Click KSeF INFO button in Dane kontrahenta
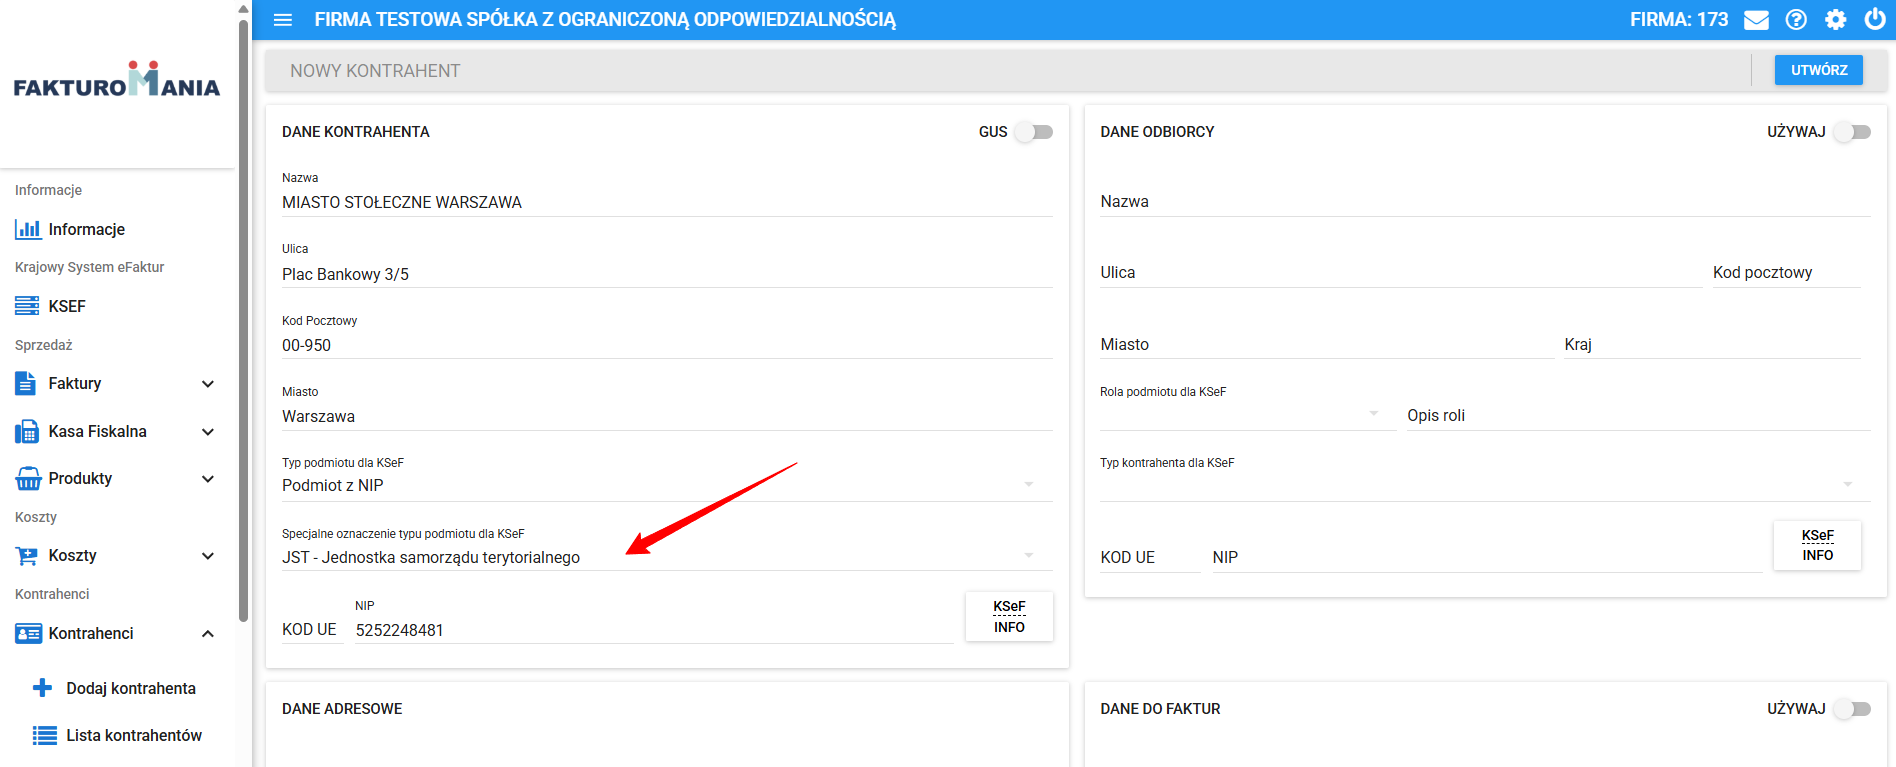 pyautogui.click(x=1009, y=617)
